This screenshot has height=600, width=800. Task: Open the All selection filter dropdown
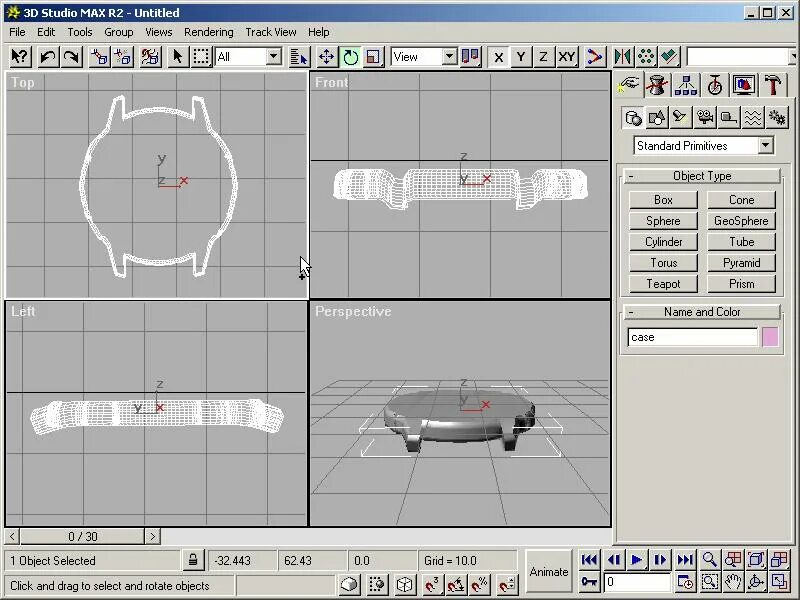[274, 57]
